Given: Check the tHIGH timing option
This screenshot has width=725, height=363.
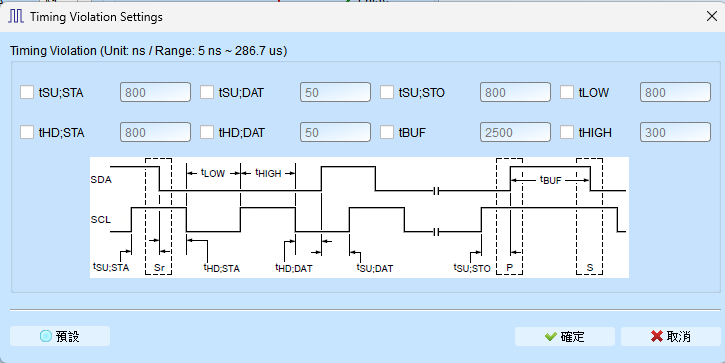Looking at the screenshot, I should (x=567, y=132).
